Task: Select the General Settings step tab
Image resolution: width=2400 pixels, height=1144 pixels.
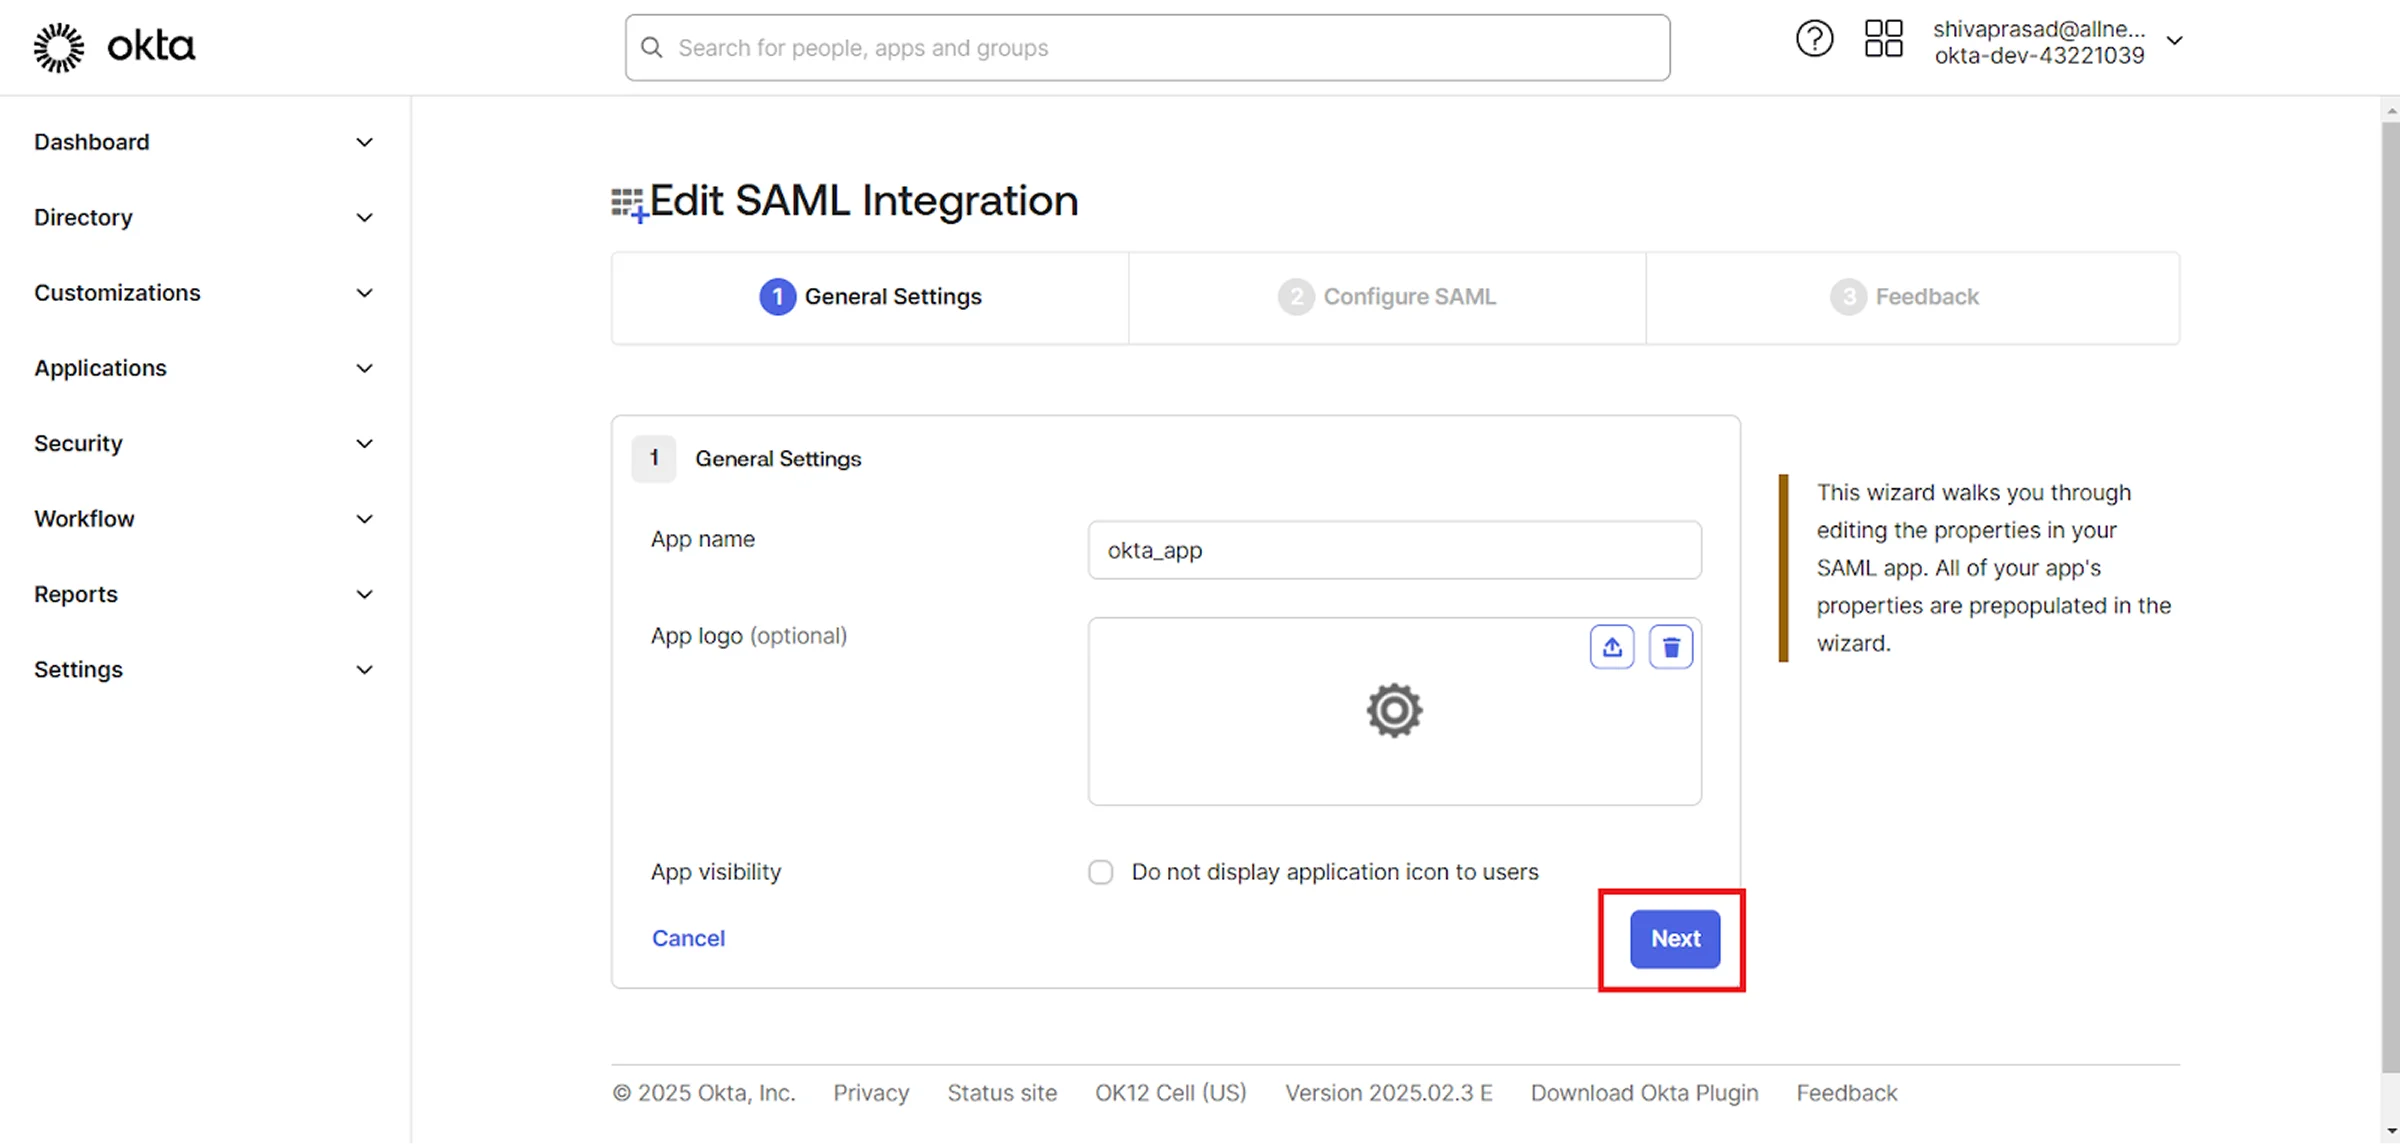Action: [x=870, y=297]
